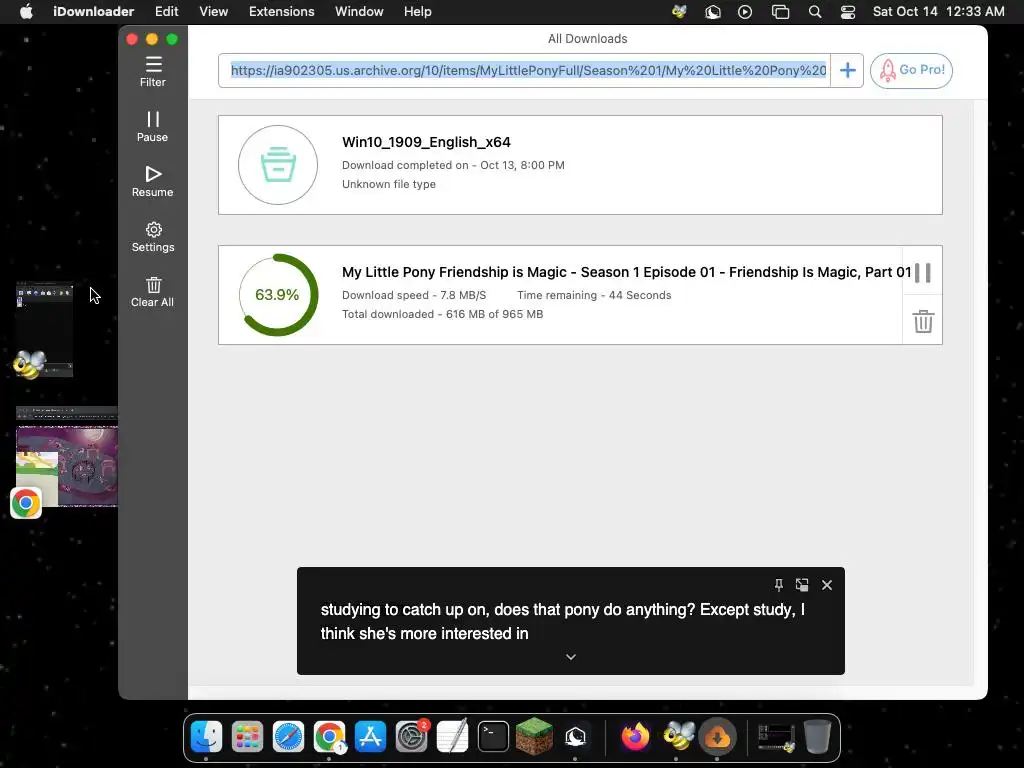Open the Edit menu
Screen dimensions: 1024x768
(x=167, y=12)
